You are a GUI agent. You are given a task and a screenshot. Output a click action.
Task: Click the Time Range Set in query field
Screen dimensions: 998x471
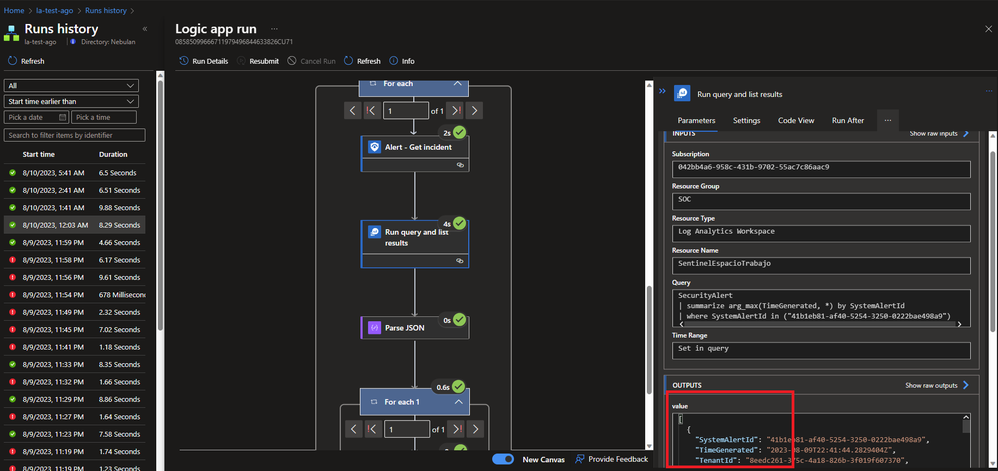[x=821, y=350]
